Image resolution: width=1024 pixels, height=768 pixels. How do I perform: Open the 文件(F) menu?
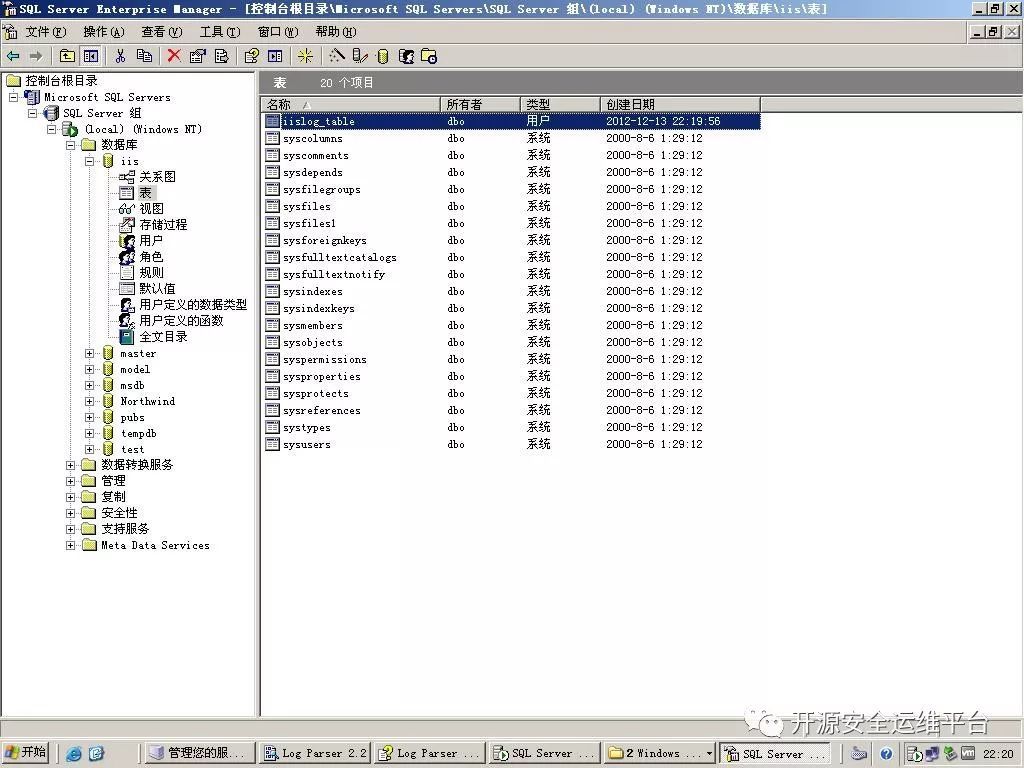(45, 31)
